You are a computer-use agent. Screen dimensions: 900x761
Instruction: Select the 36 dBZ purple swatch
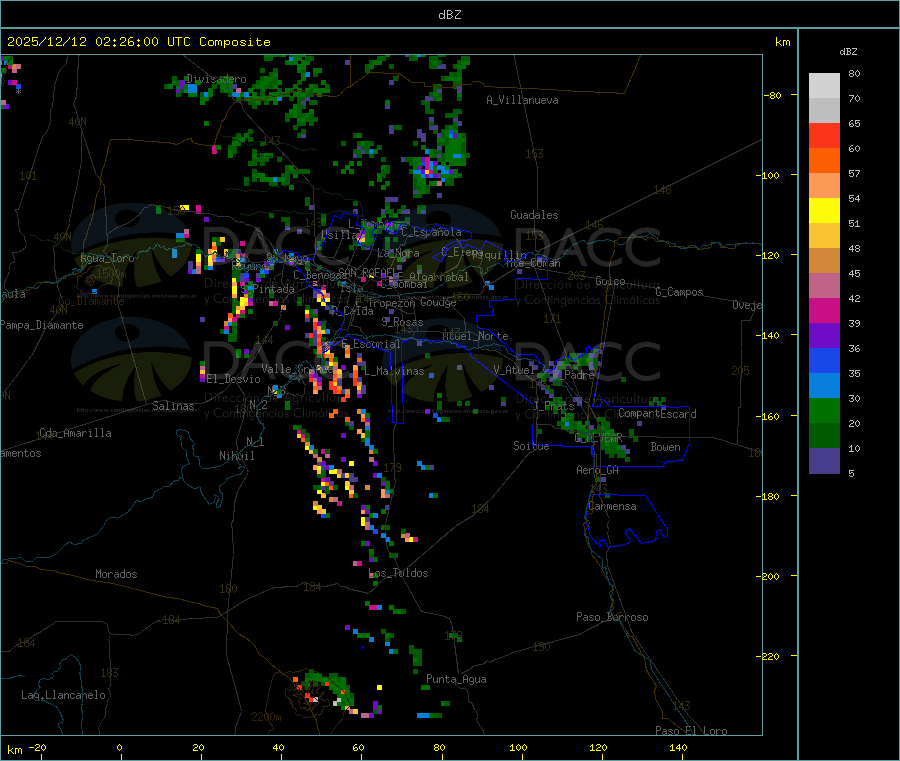824,336
